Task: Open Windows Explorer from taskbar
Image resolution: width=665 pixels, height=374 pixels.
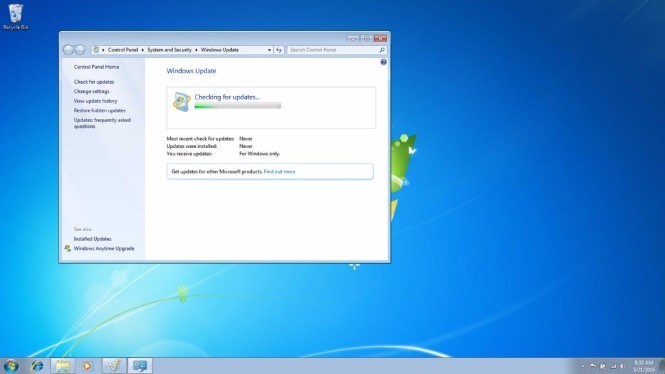Action: [63, 366]
